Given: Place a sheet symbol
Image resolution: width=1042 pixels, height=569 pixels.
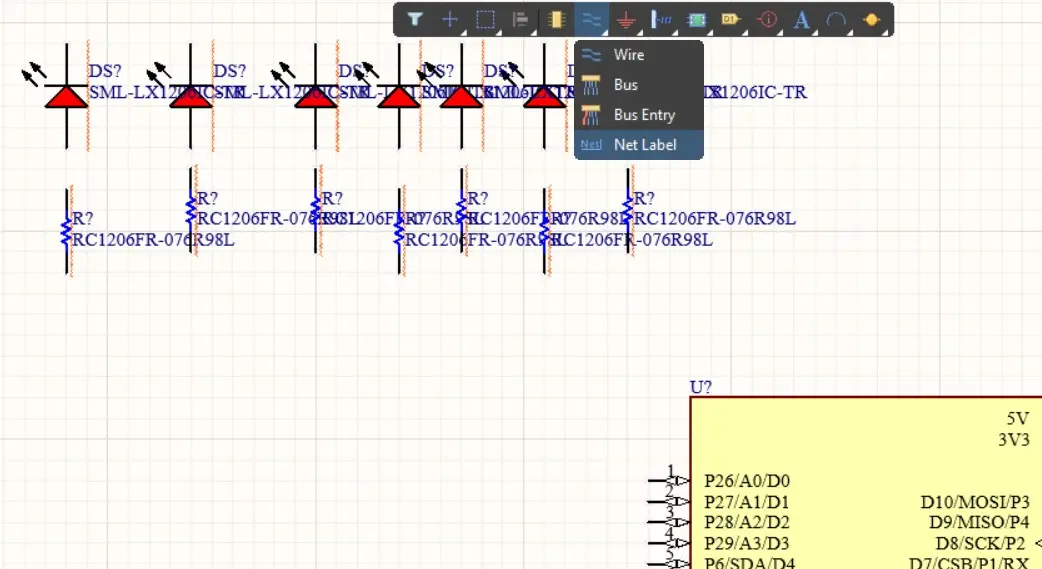Looking at the screenshot, I should click(696, 20).
